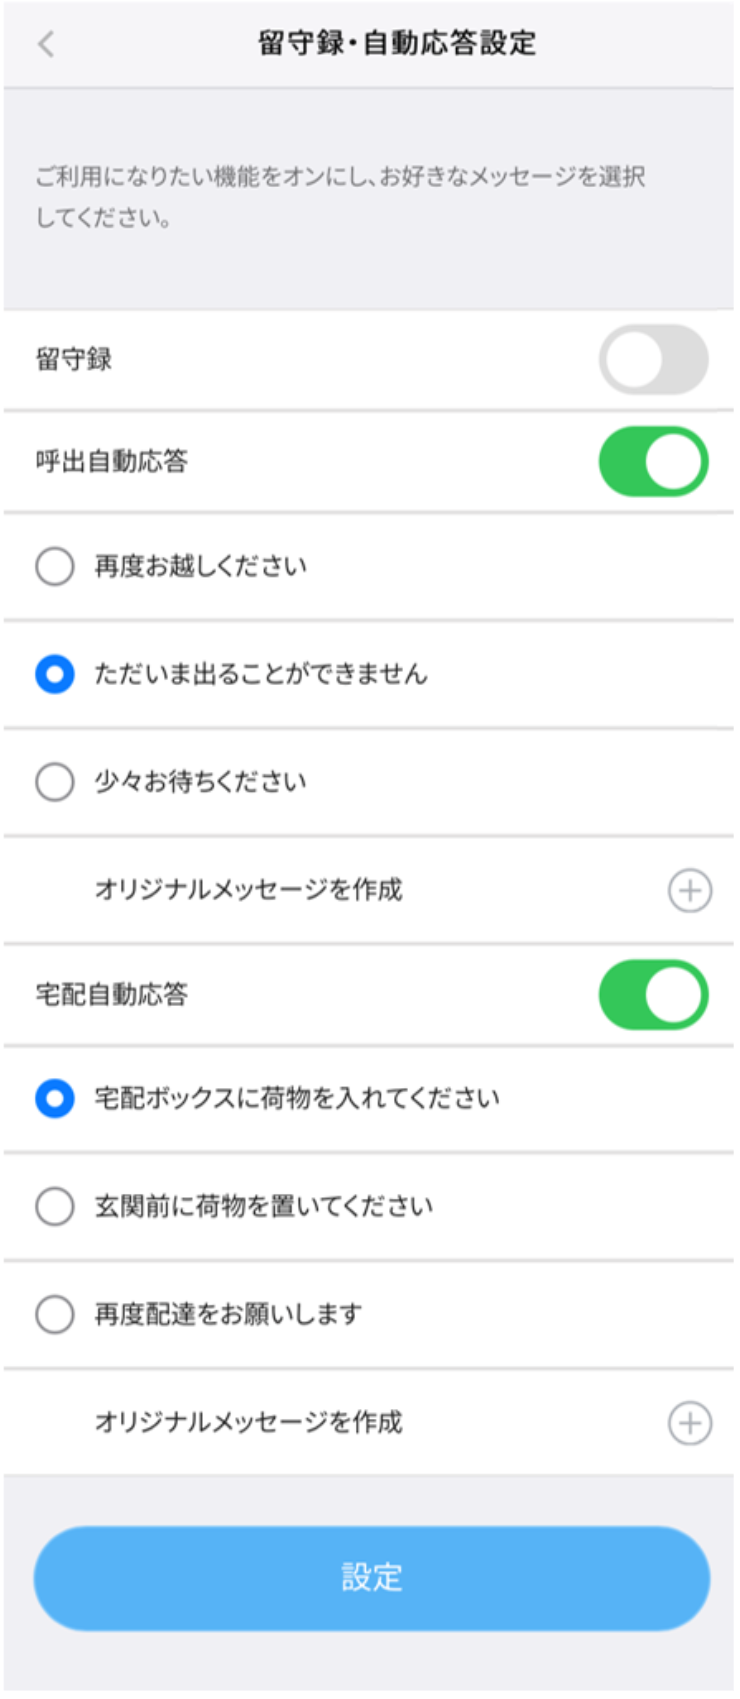Screen dimensions: 740x1699
Task: Click the plus icon below 少々お待ちください
Action: click(x=690, y=890)
